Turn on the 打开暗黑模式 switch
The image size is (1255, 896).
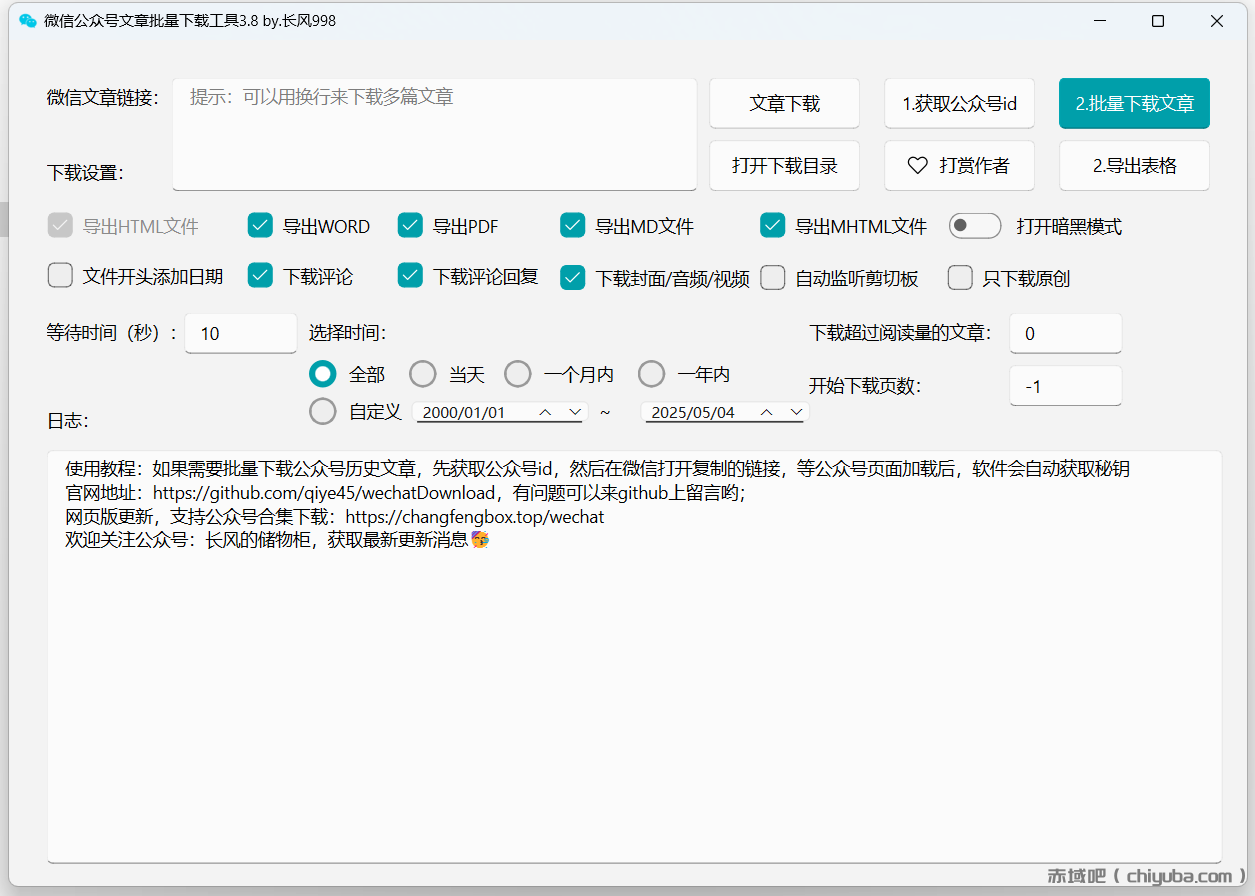click(x=975, y=226)
